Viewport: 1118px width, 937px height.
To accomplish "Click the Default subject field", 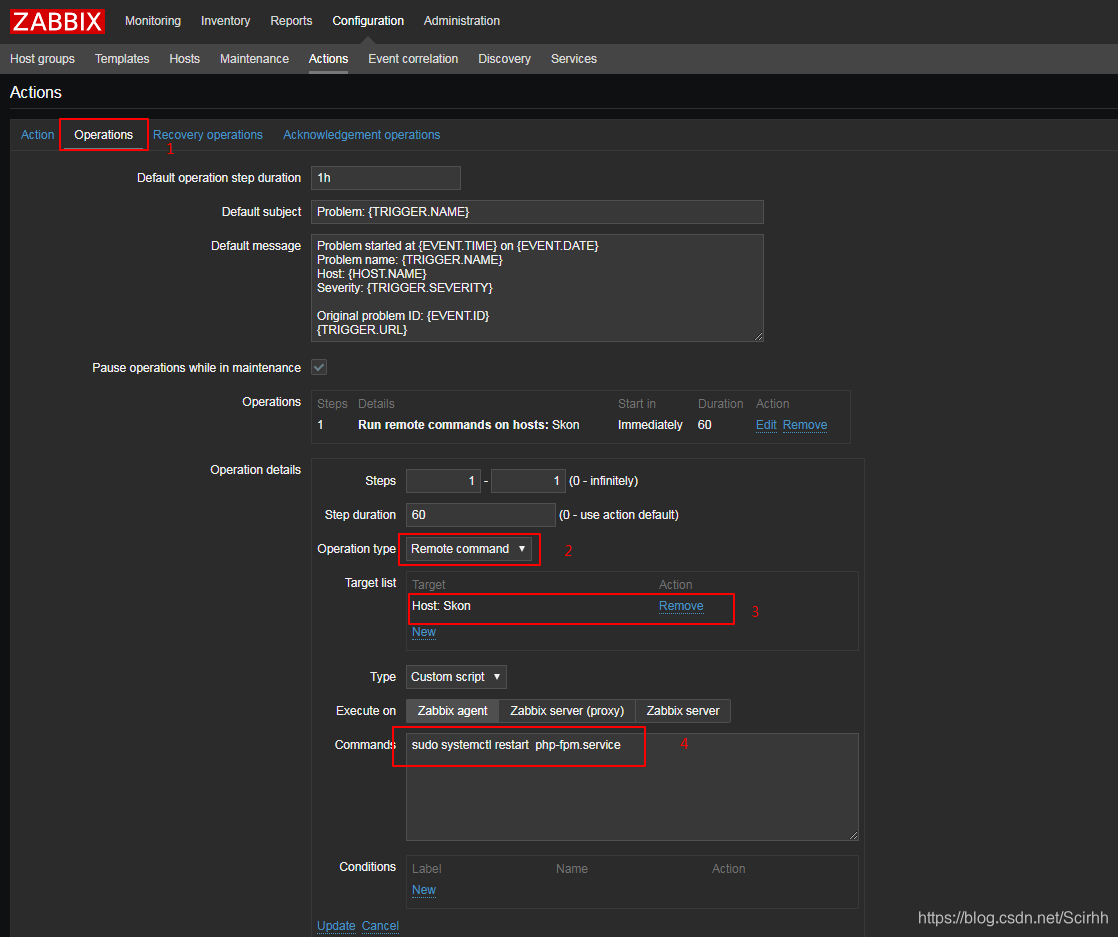I will (x=537, y=212).
